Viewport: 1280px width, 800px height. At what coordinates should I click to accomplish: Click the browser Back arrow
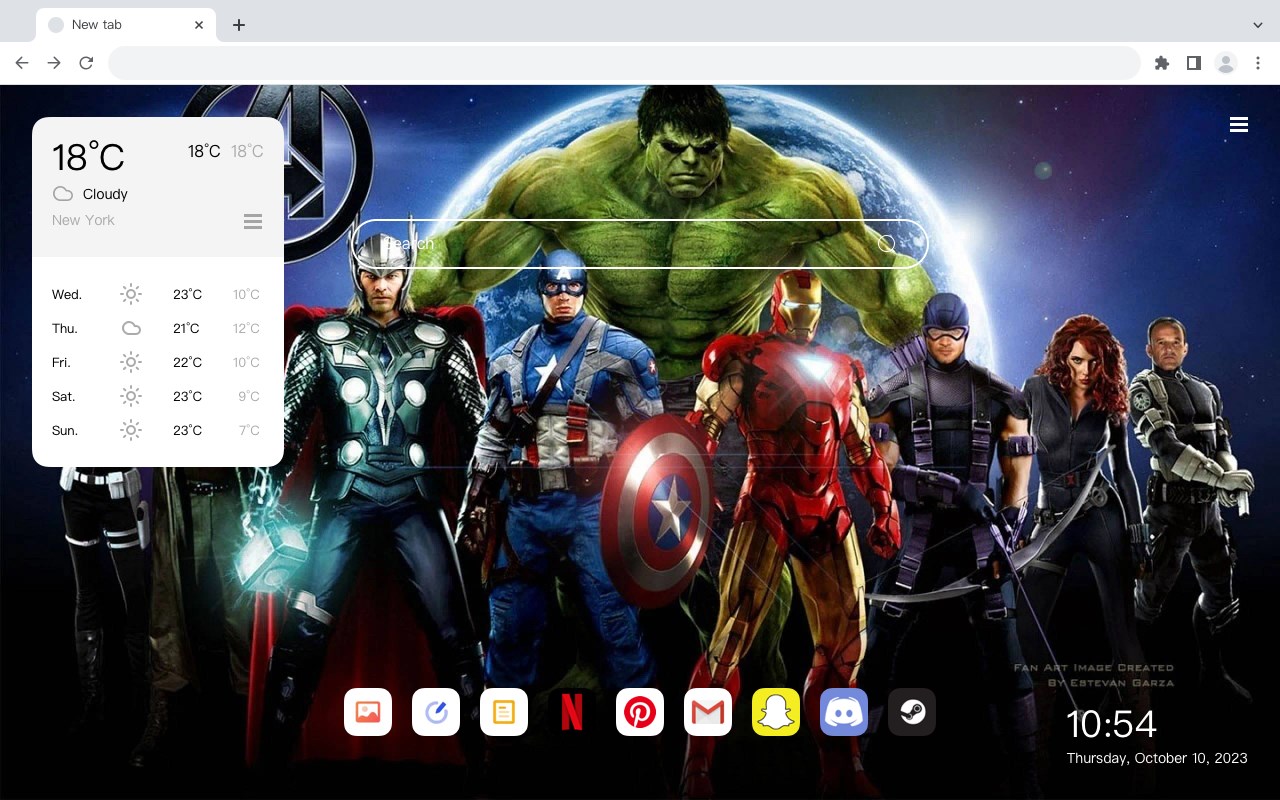pyautogui.click(x=22, y=63)
